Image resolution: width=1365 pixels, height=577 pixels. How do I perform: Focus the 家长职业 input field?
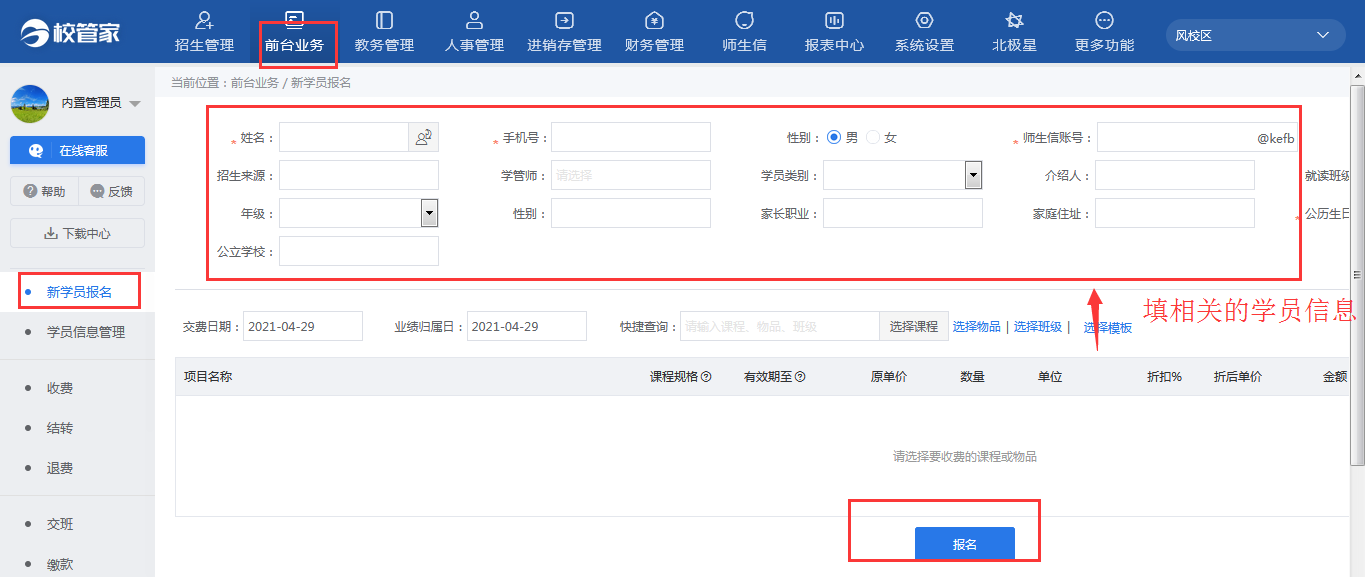903,213
